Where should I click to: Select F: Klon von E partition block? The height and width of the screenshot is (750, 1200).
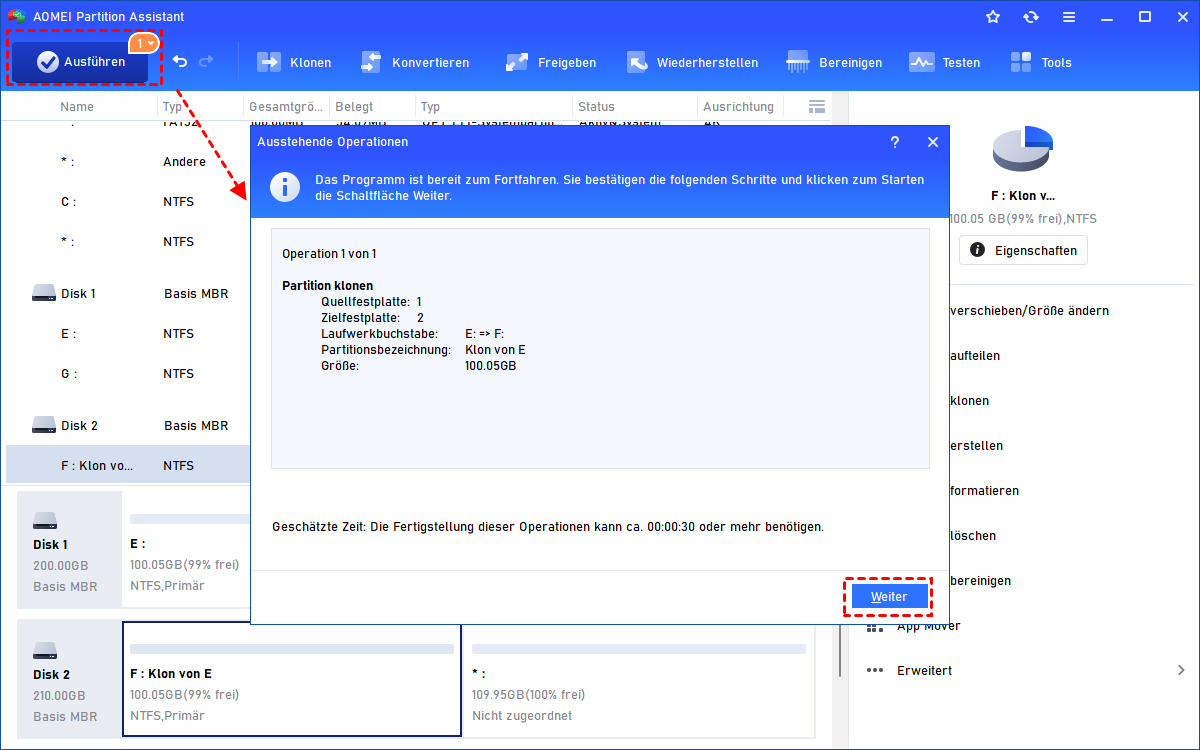(292, 679)
